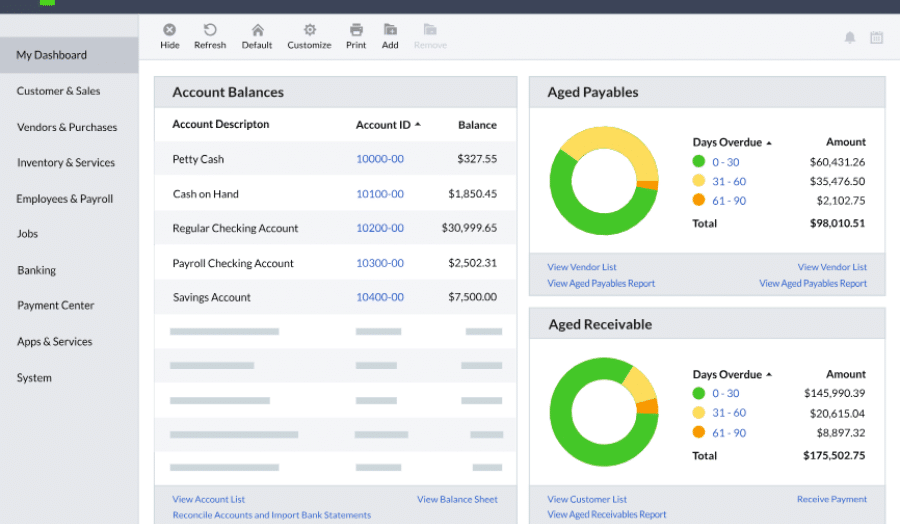Click 0 - 30 in Aged Payables

click(726, 162)
